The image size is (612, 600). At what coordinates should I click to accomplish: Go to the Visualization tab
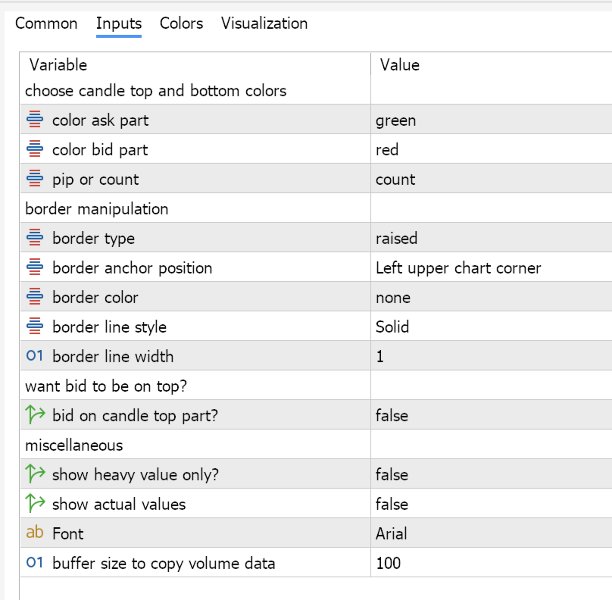coord(264,23)
